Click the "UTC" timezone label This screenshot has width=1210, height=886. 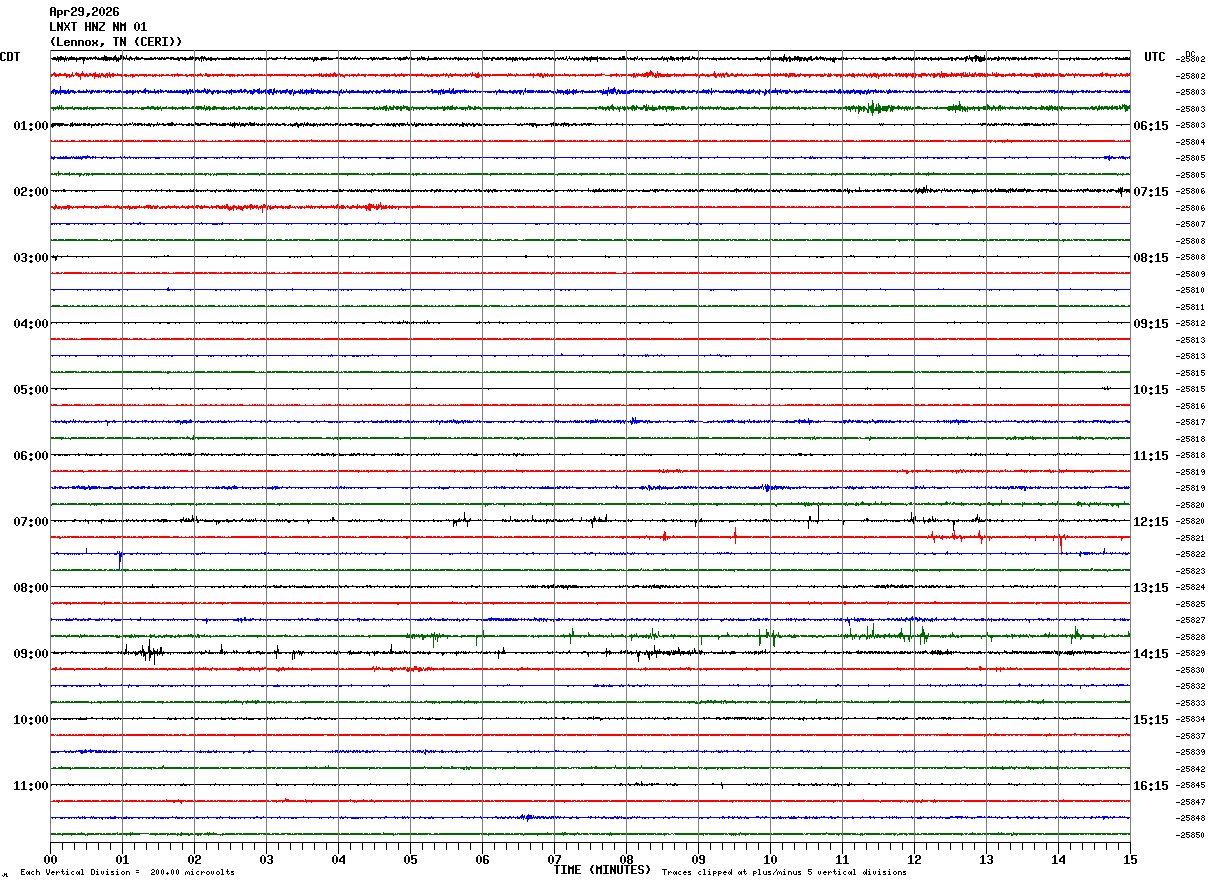[1155, 57]
